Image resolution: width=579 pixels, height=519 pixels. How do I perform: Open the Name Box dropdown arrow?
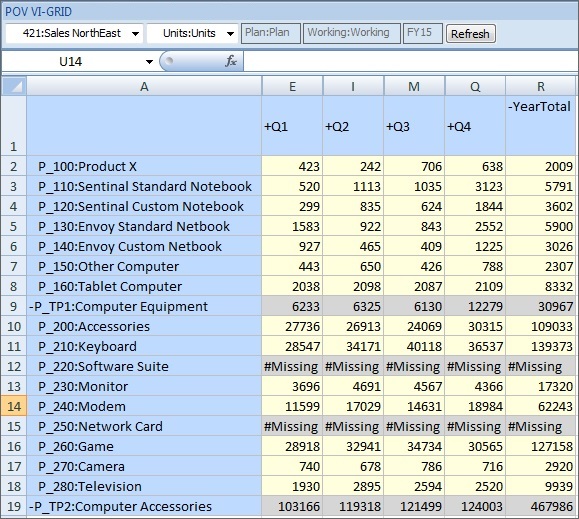pyautogui.click(x=149, y=62)
